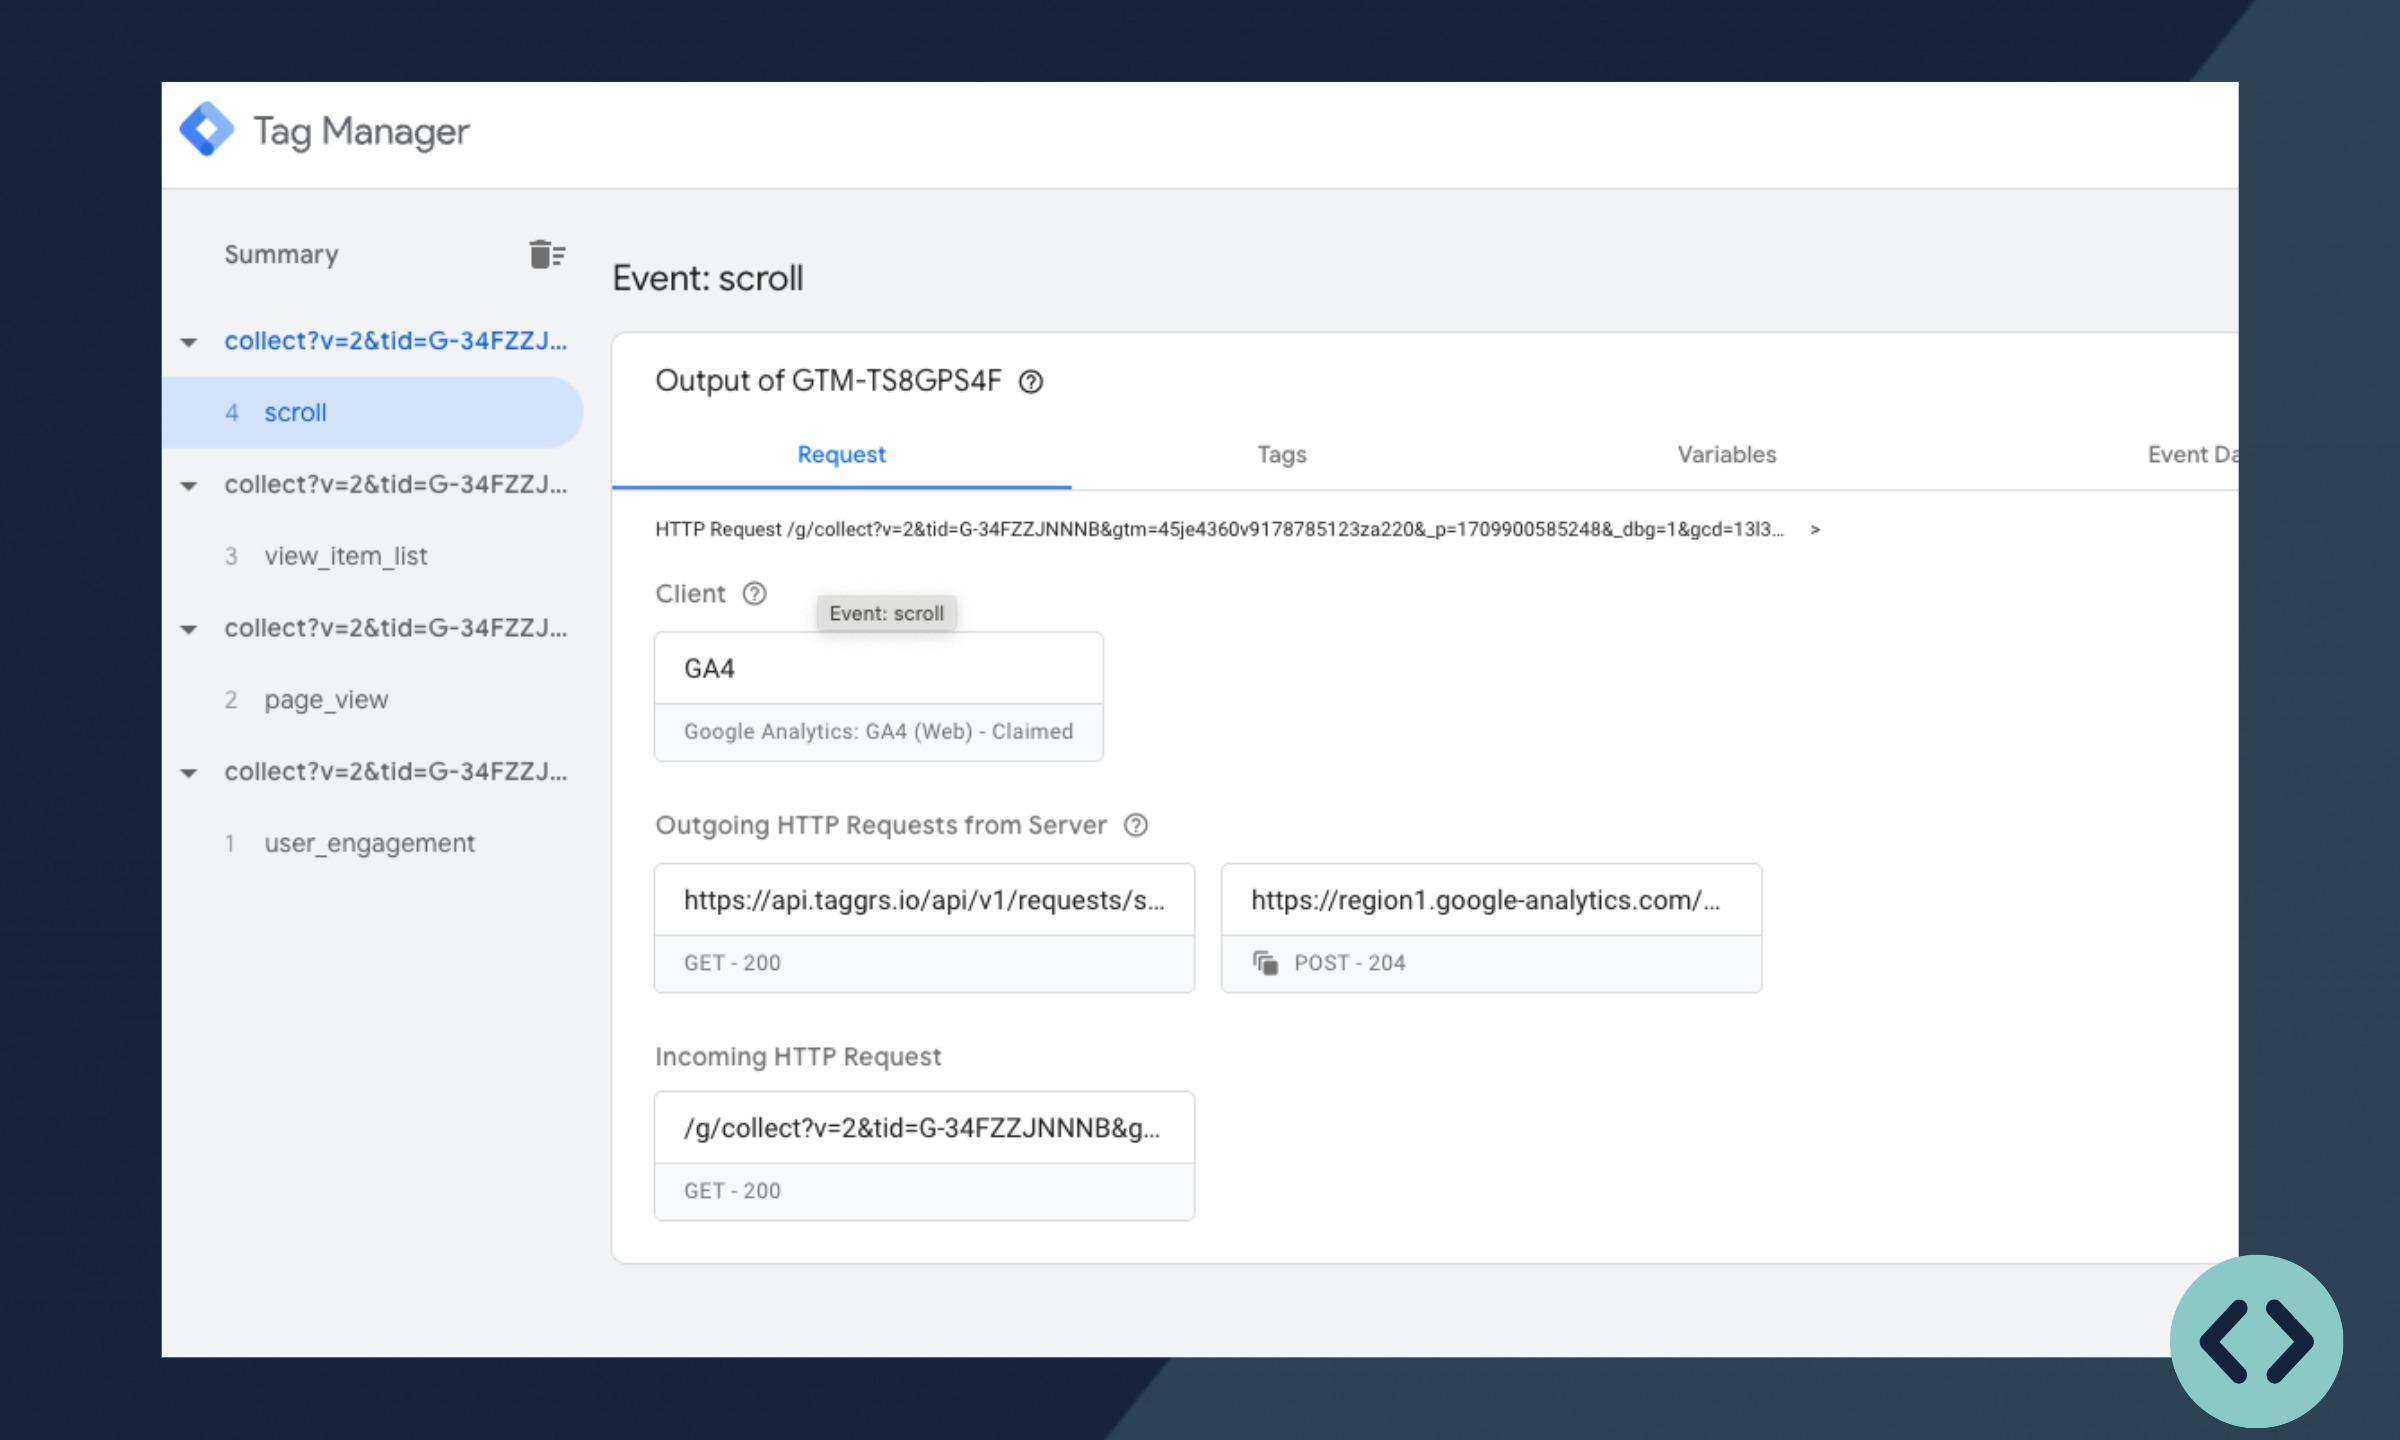Image resolution: width=2400 pixels, height=1440 pixels.
Task: Click the Tag Manager logo icon
Action: pyautogui.click(x=206, y=130)
